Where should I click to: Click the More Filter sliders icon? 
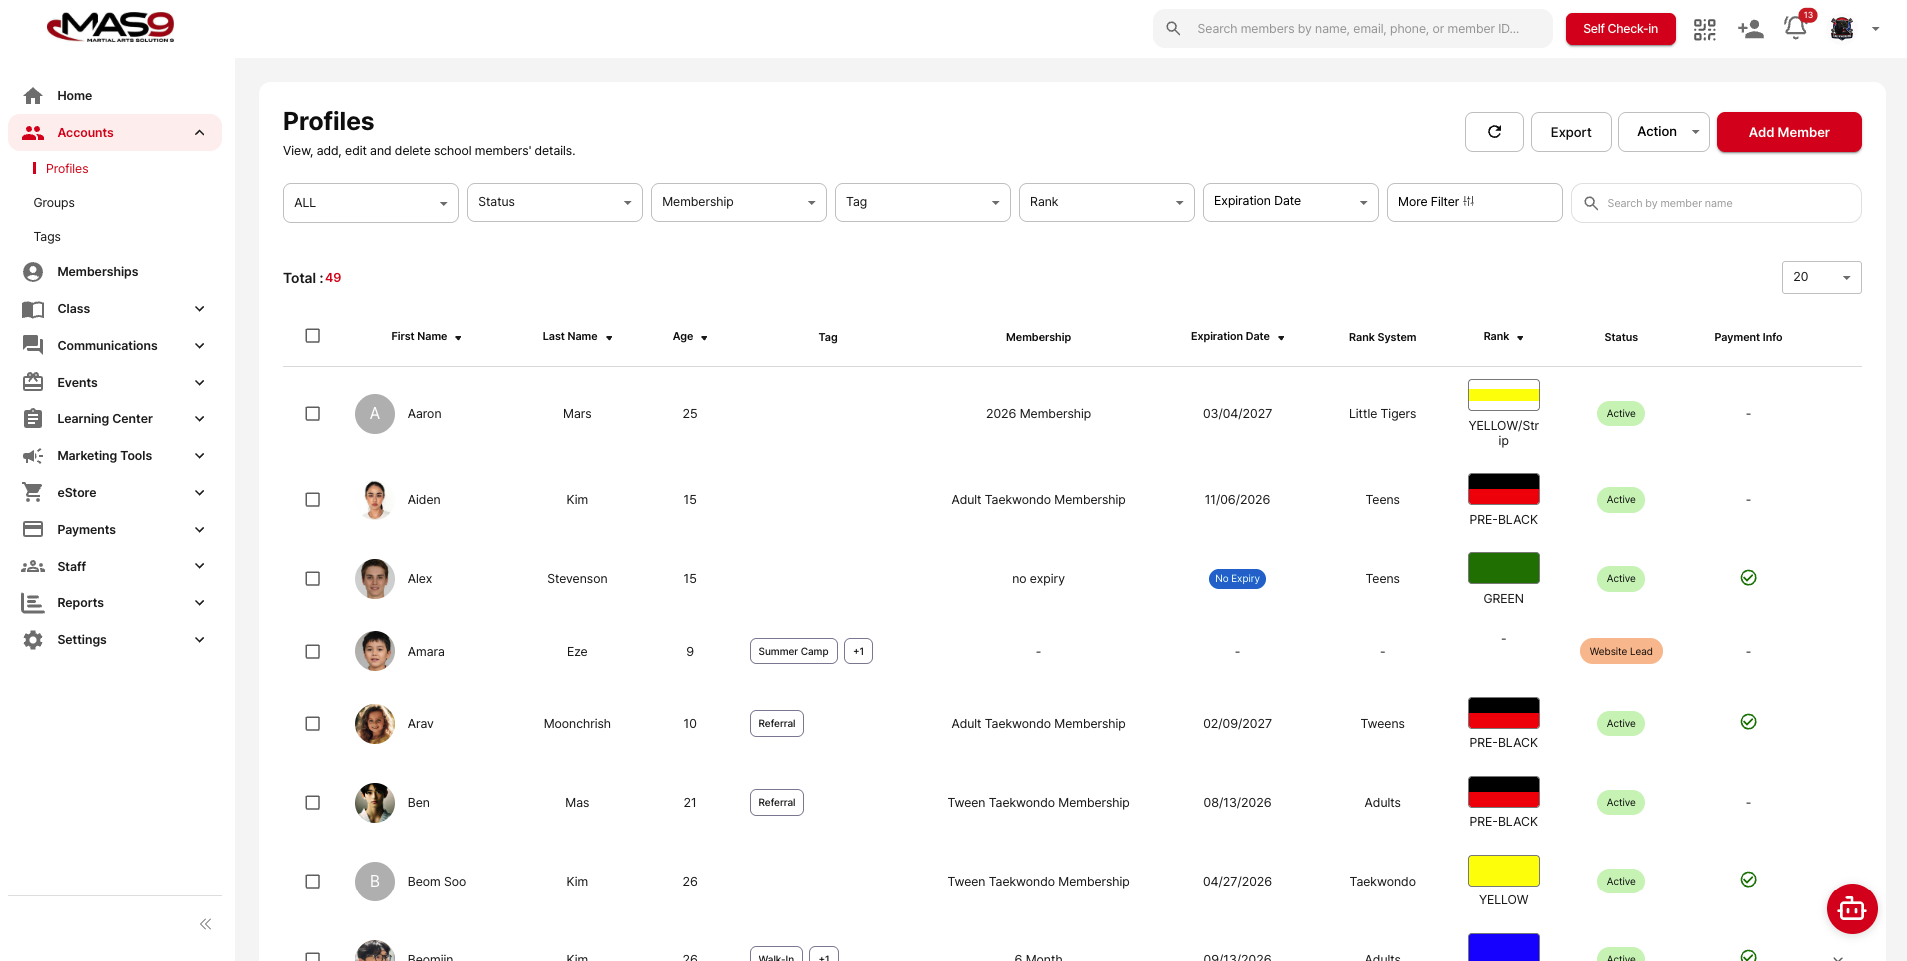1468,202
